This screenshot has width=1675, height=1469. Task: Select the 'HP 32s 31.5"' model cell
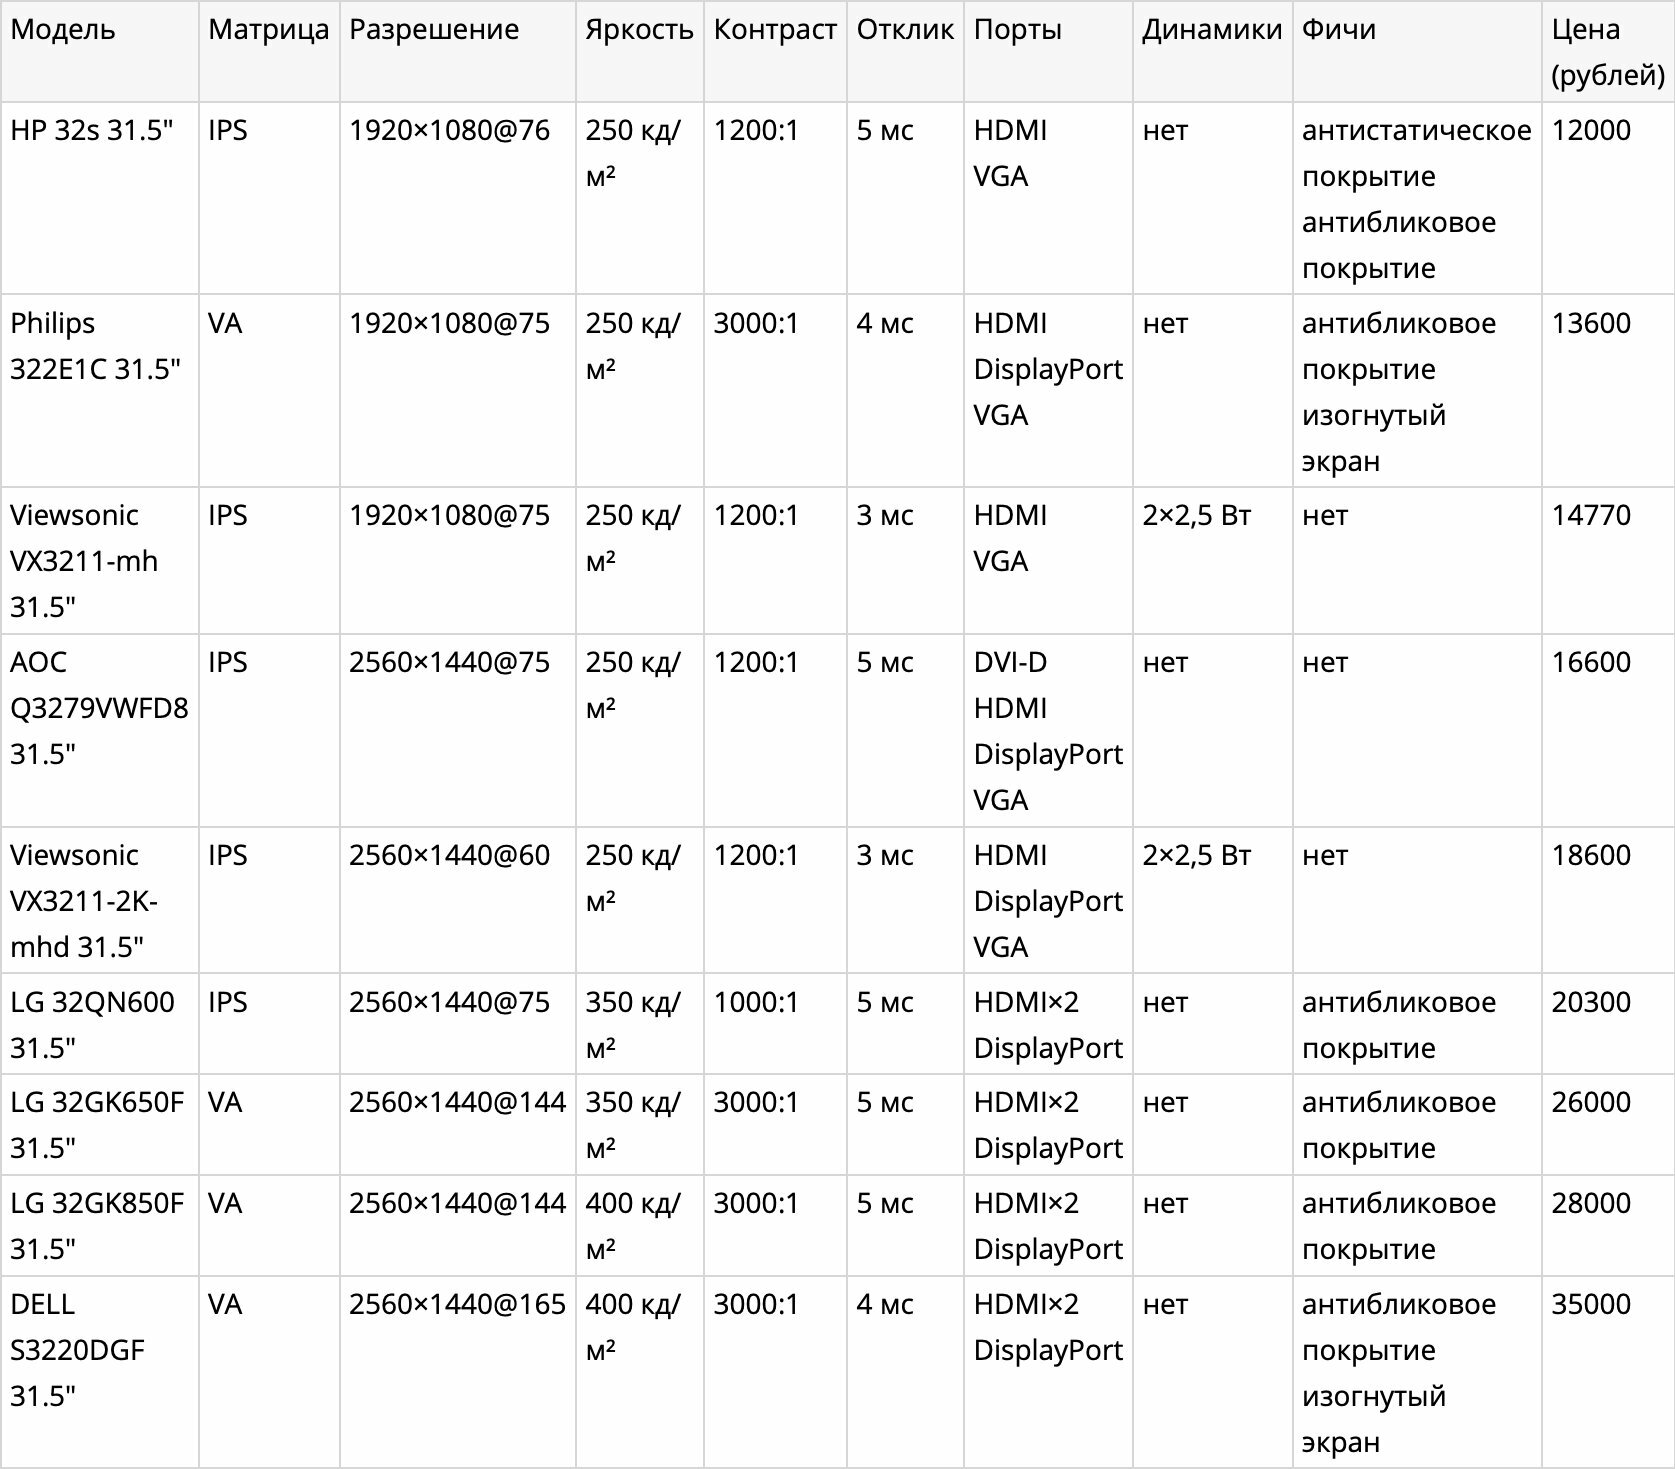tap(100, 198)
